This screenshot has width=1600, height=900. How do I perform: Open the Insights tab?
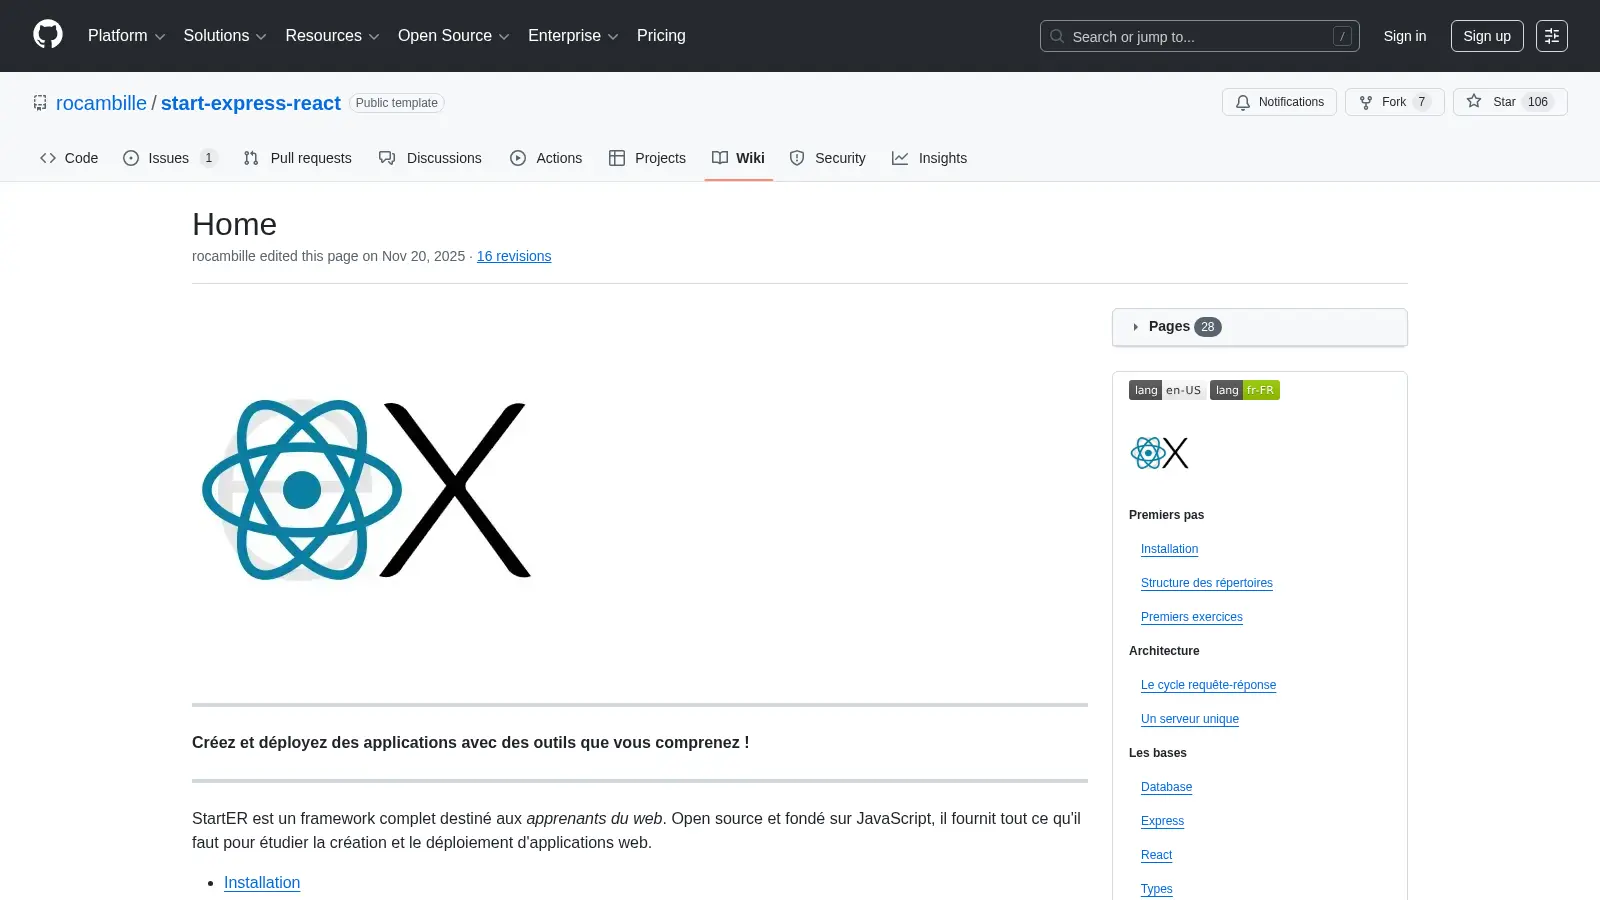tap(930, 158)
